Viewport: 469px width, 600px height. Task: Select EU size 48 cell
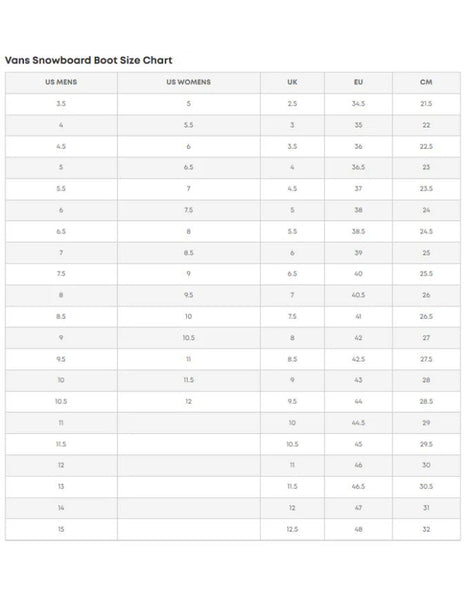[358, 529]
